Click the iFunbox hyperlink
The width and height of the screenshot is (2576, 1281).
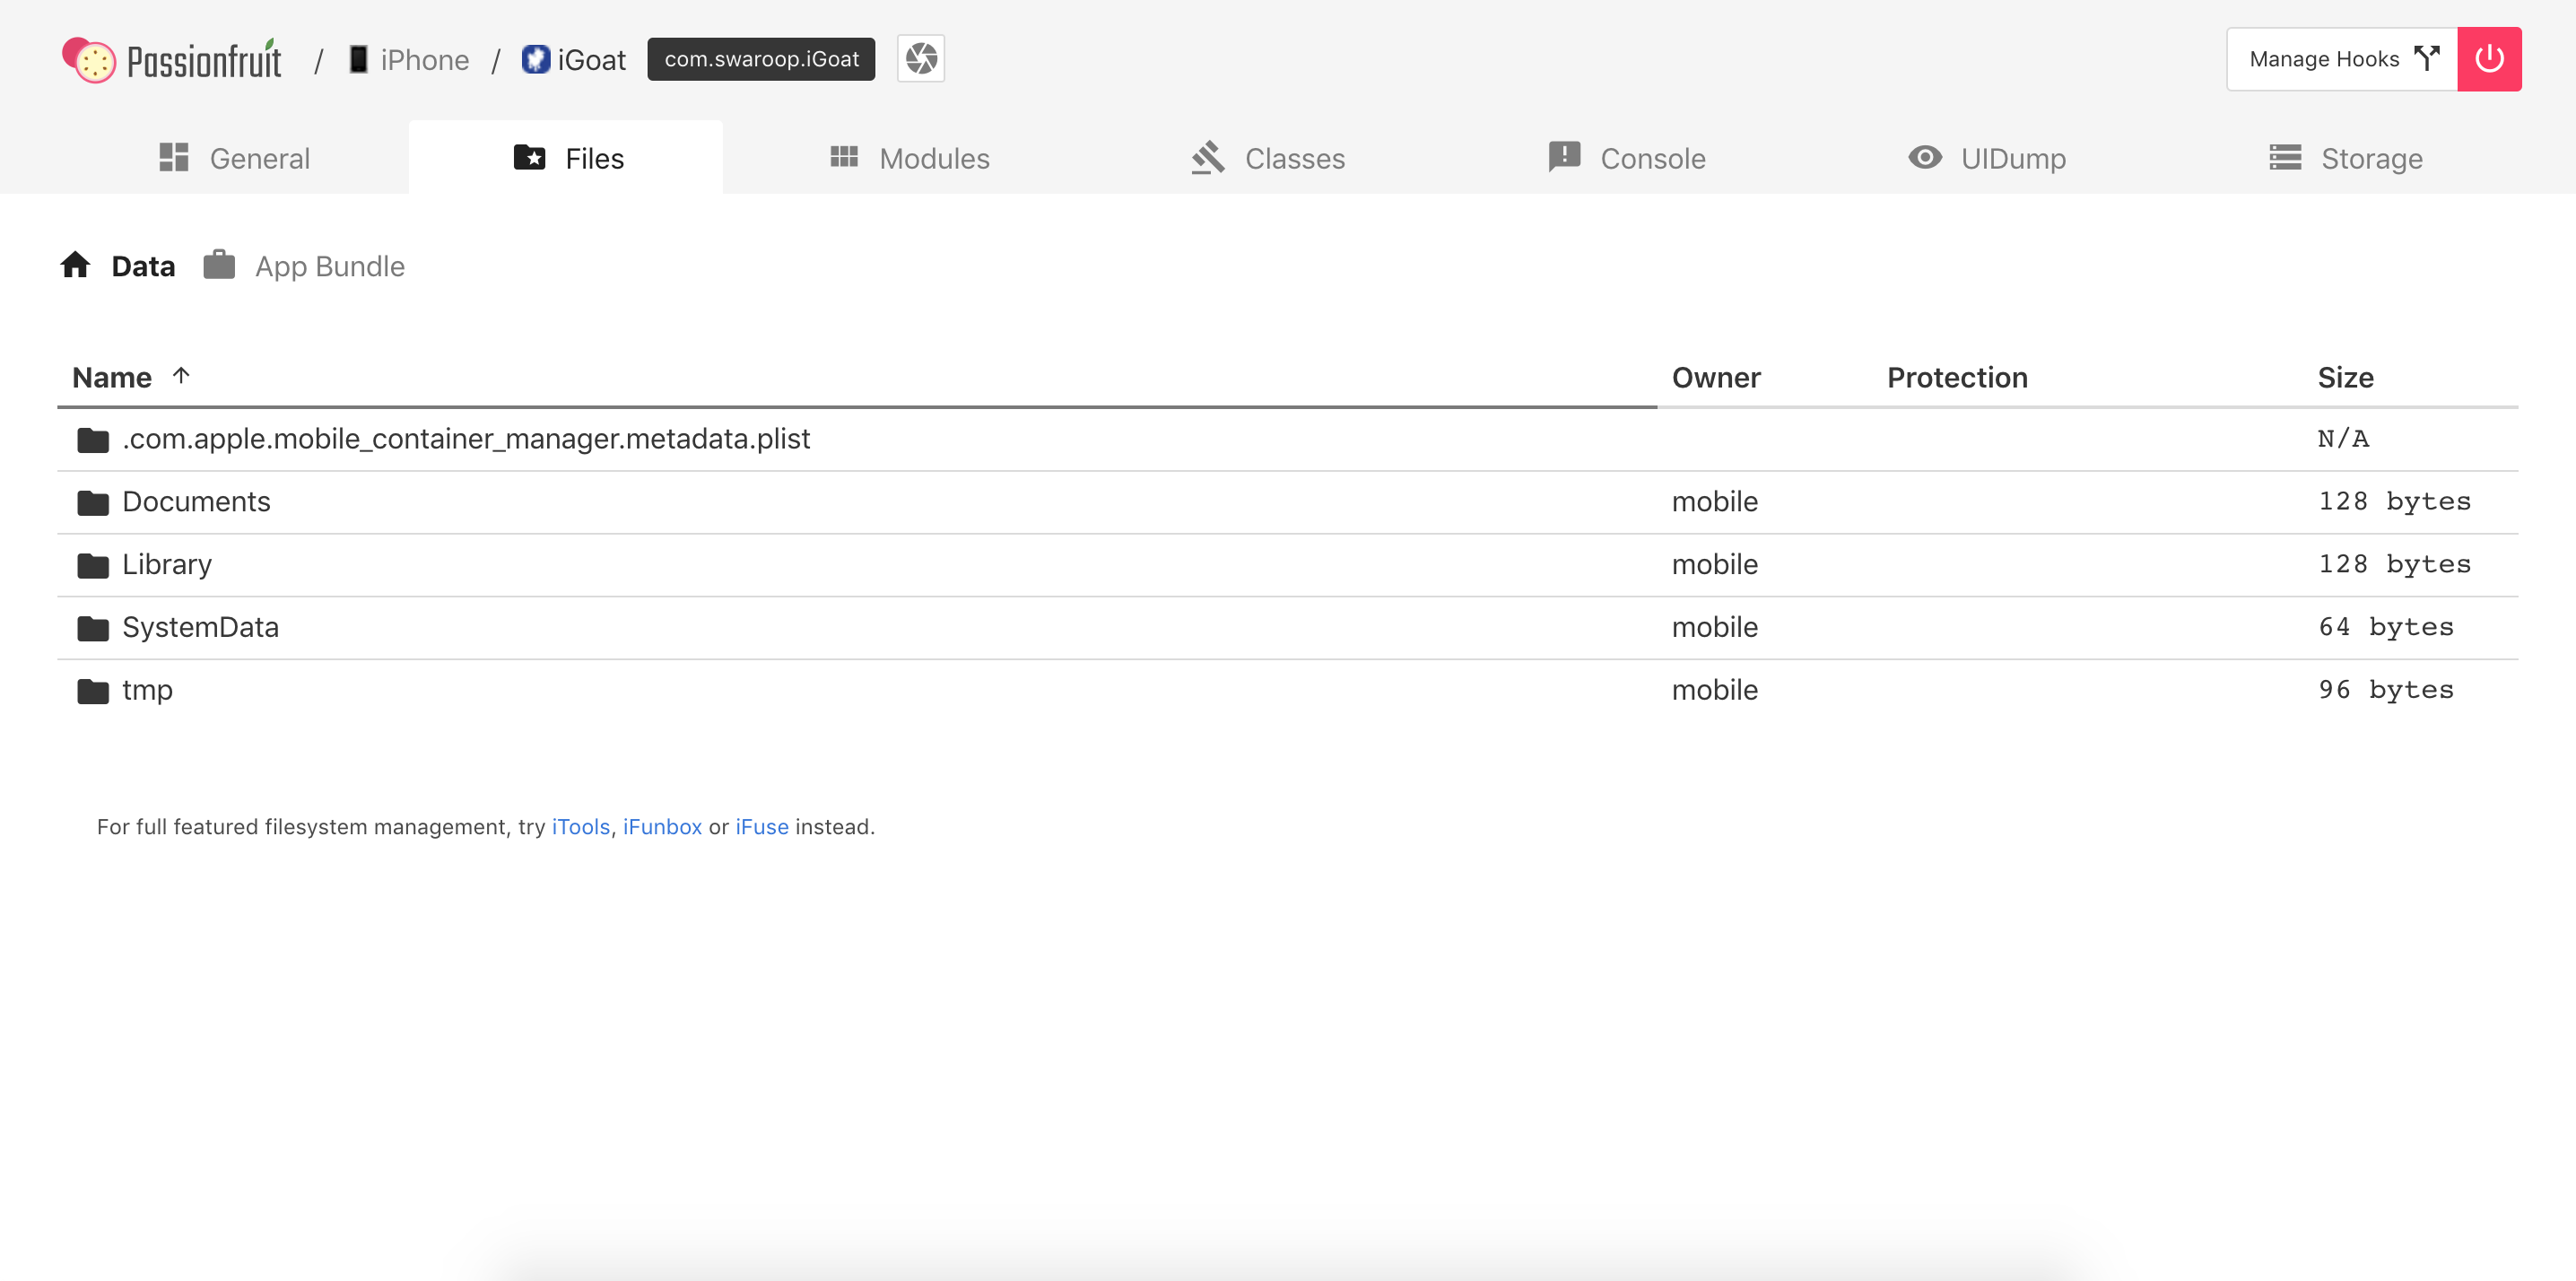pos(662,826)
